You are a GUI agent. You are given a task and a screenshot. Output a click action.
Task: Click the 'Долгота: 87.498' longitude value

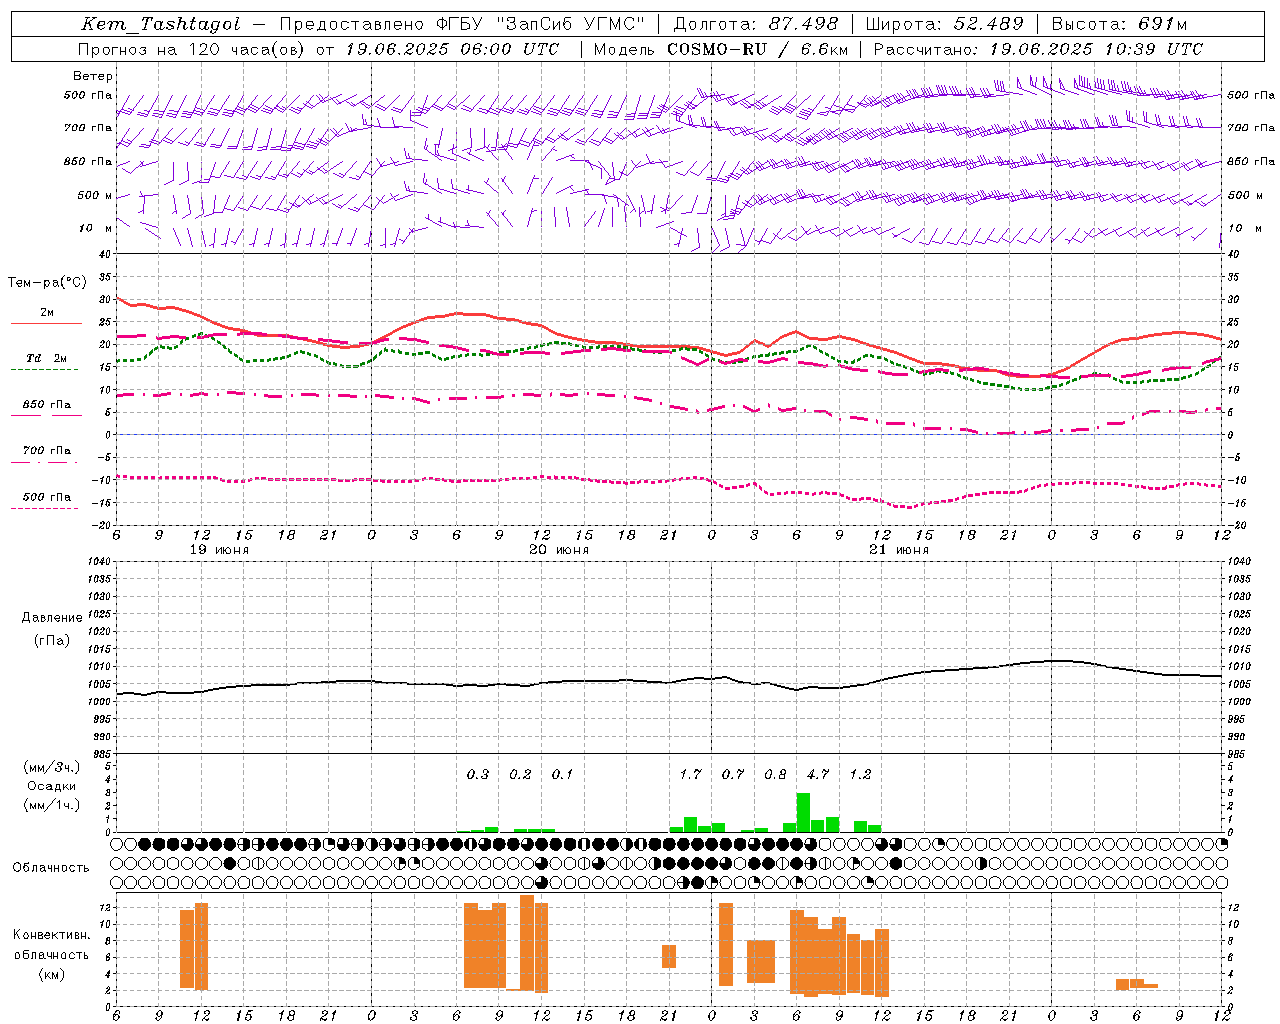click(x=757, y=24)
